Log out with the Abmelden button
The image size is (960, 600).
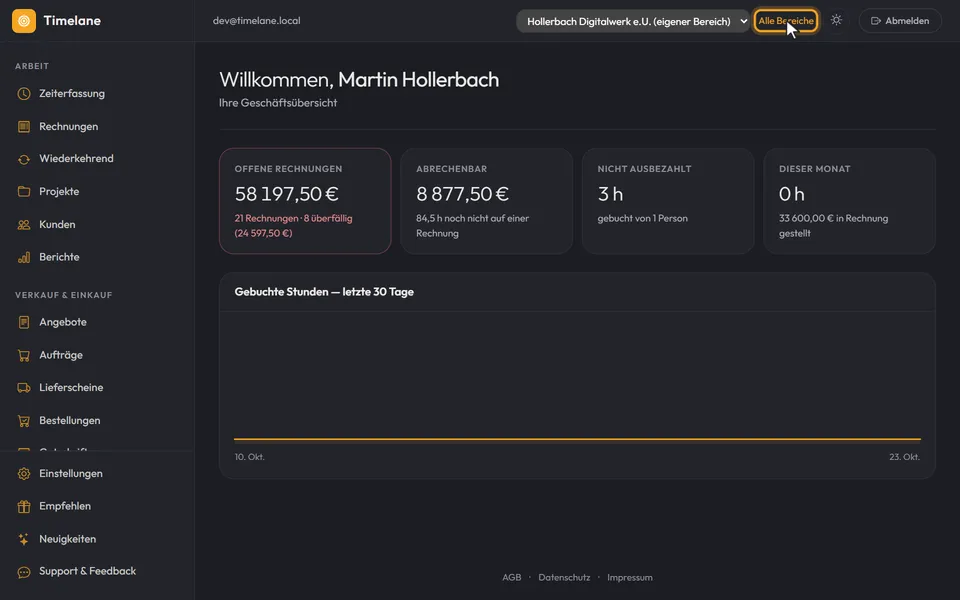point(900,21)
